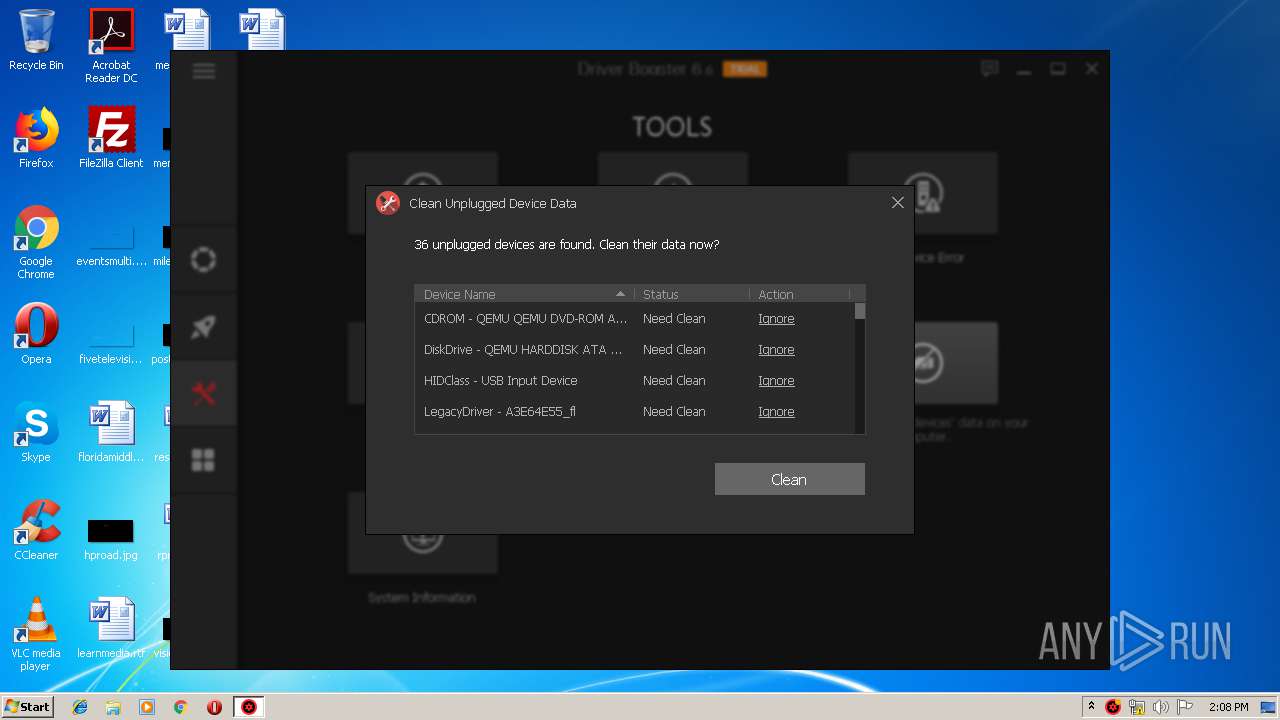
Task: Open the network tray icon
Action: pos(1137,707)
